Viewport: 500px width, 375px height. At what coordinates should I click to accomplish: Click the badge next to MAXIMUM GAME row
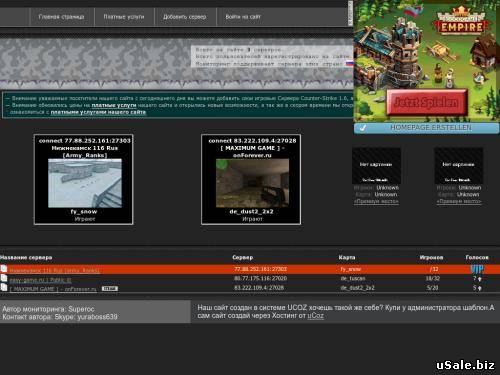coord(110,289)
